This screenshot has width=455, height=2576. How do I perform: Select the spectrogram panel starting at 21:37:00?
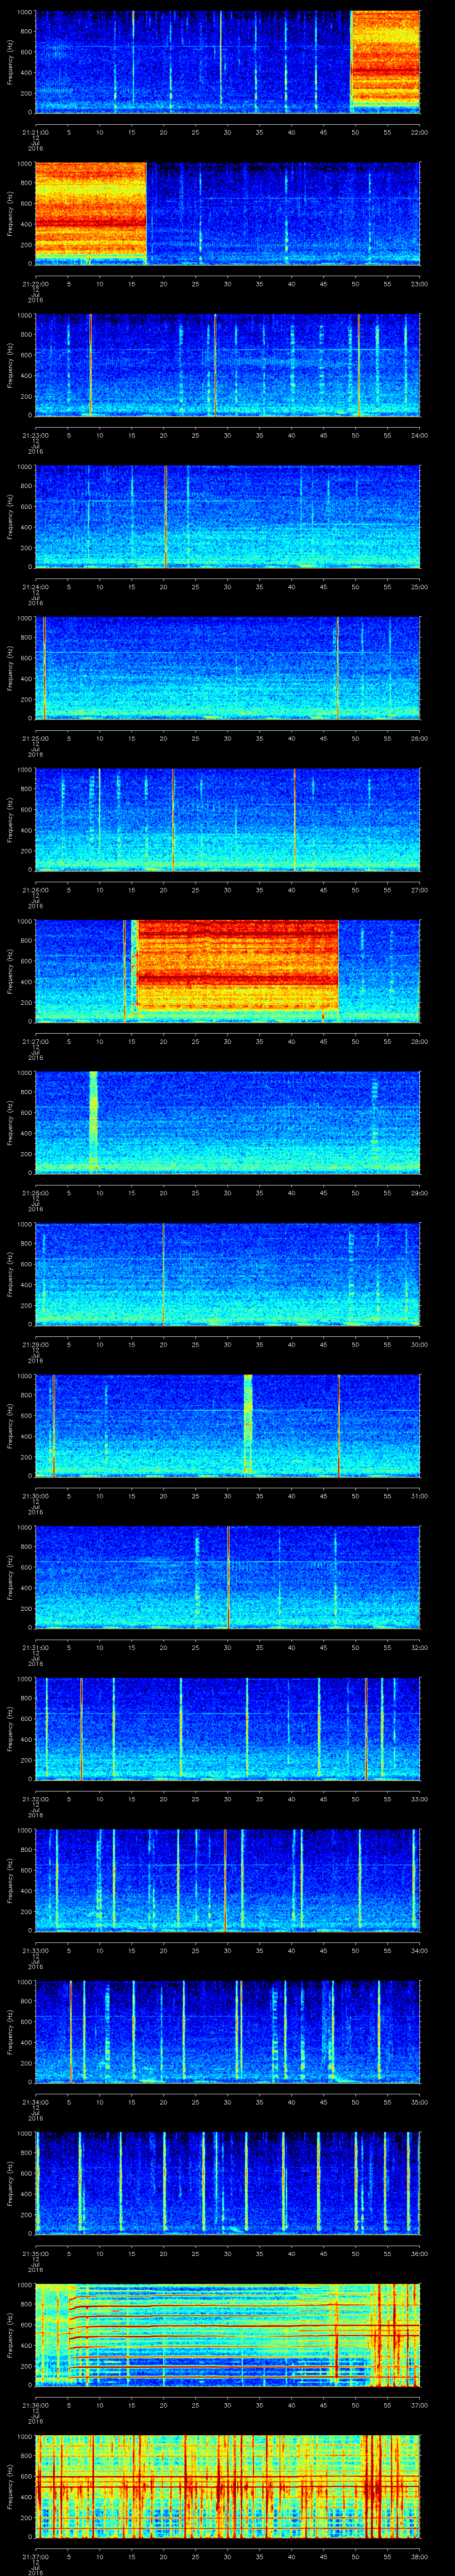tap(227, 2486)
